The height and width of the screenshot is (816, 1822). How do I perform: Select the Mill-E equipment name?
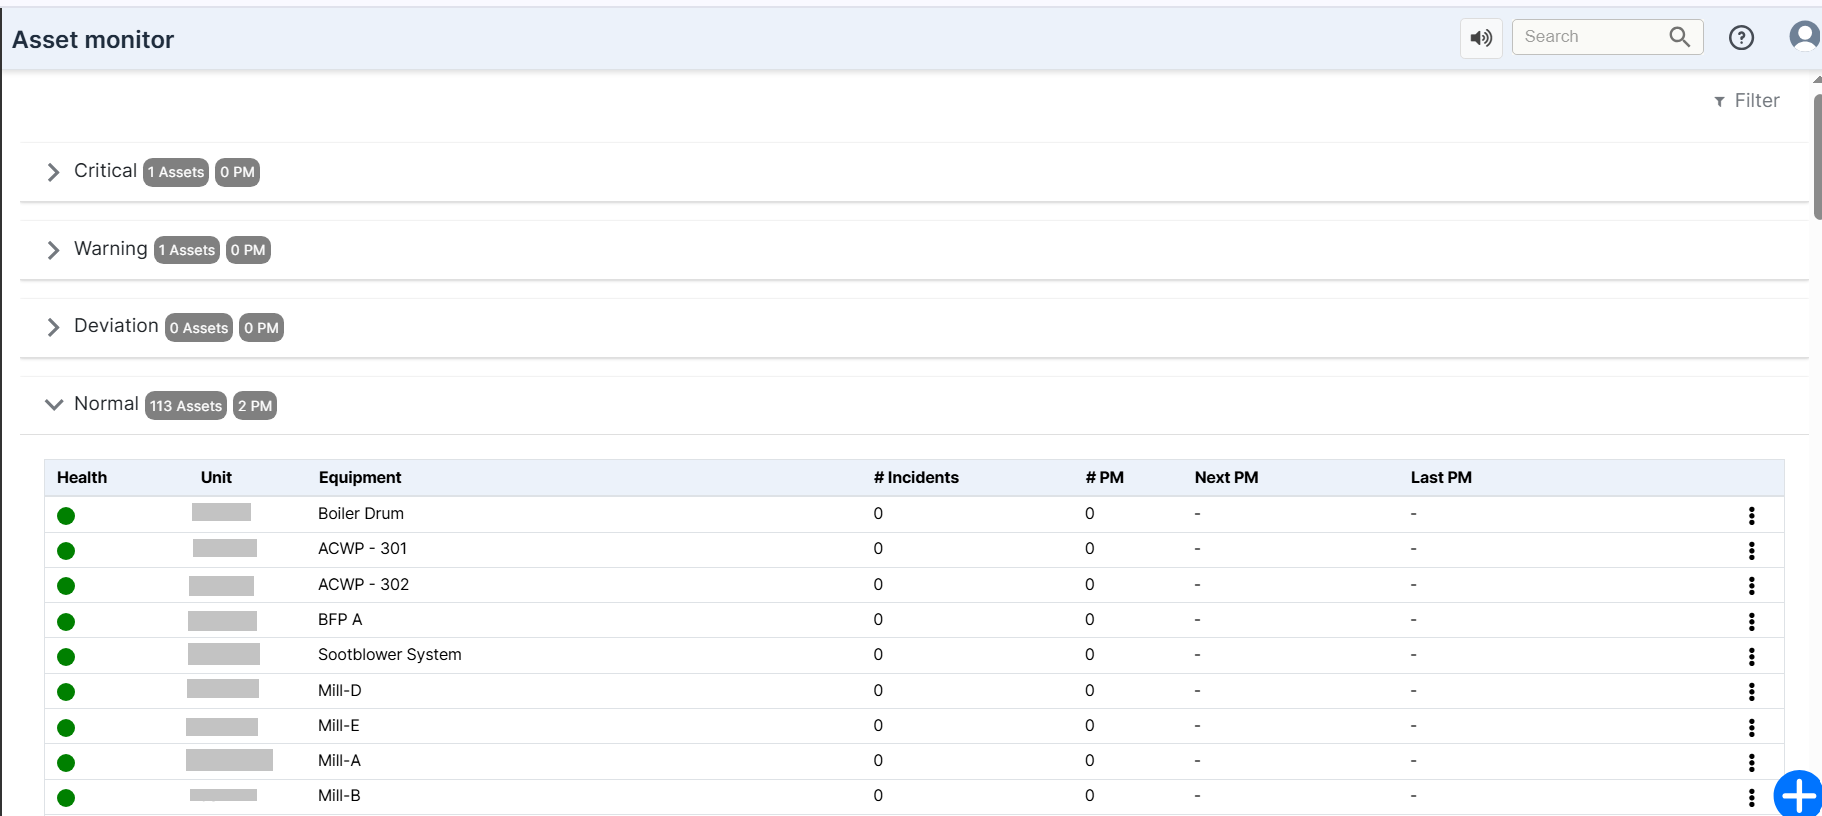click(x=339, y=726)
